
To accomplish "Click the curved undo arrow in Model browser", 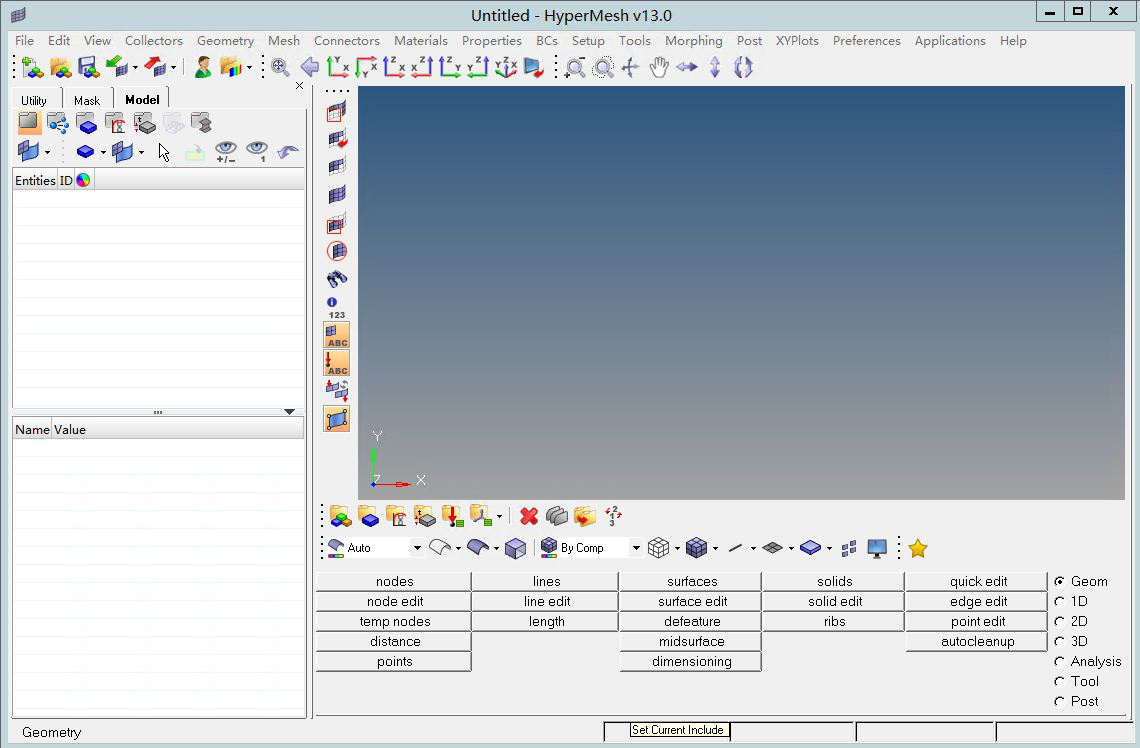I will click(x=288, y=151).
